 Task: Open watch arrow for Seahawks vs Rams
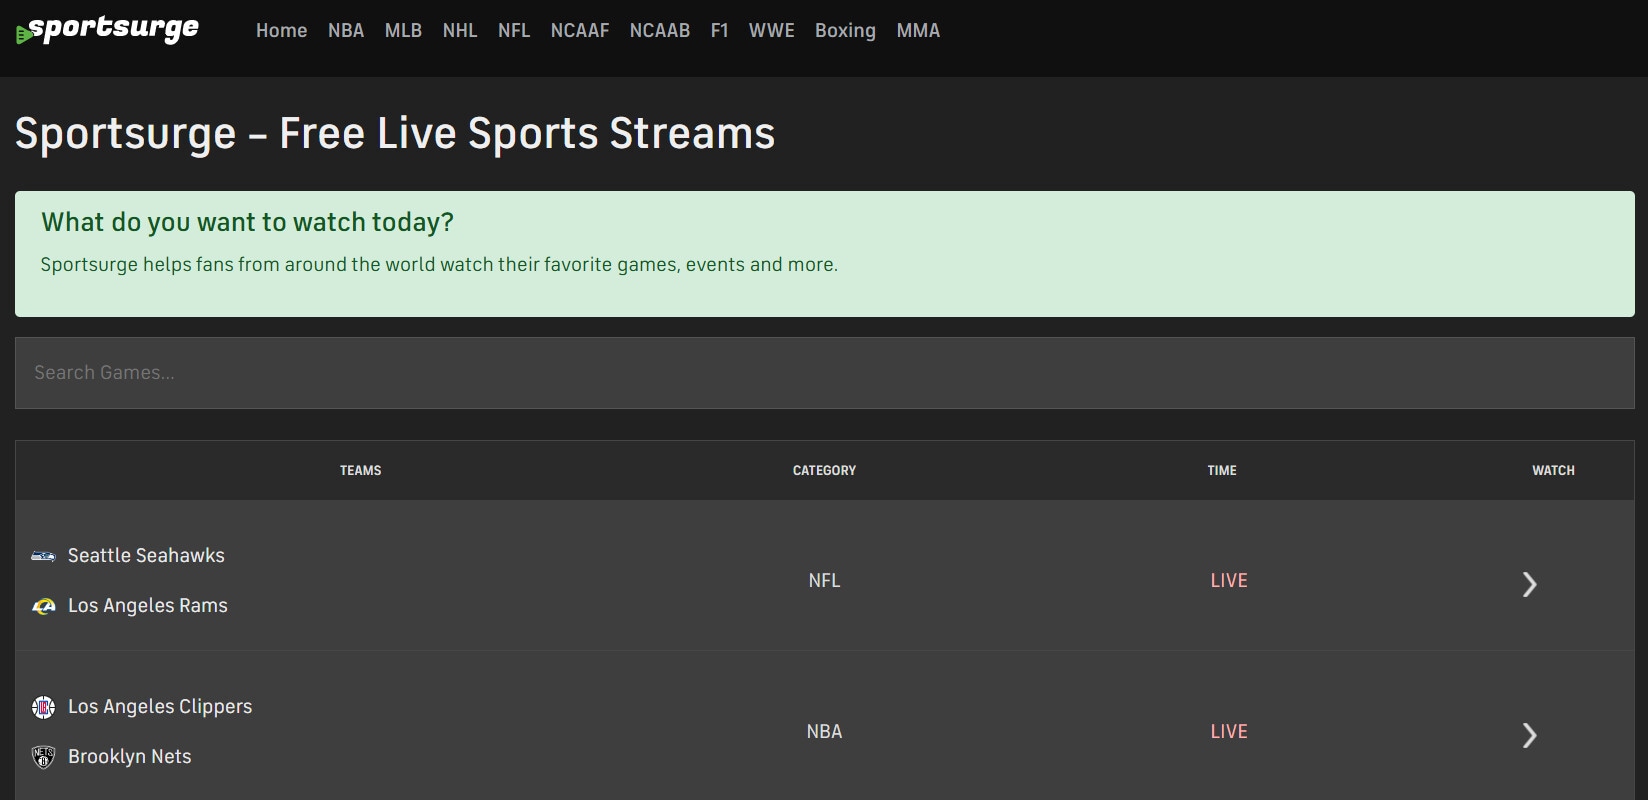tap(1529, 584)
